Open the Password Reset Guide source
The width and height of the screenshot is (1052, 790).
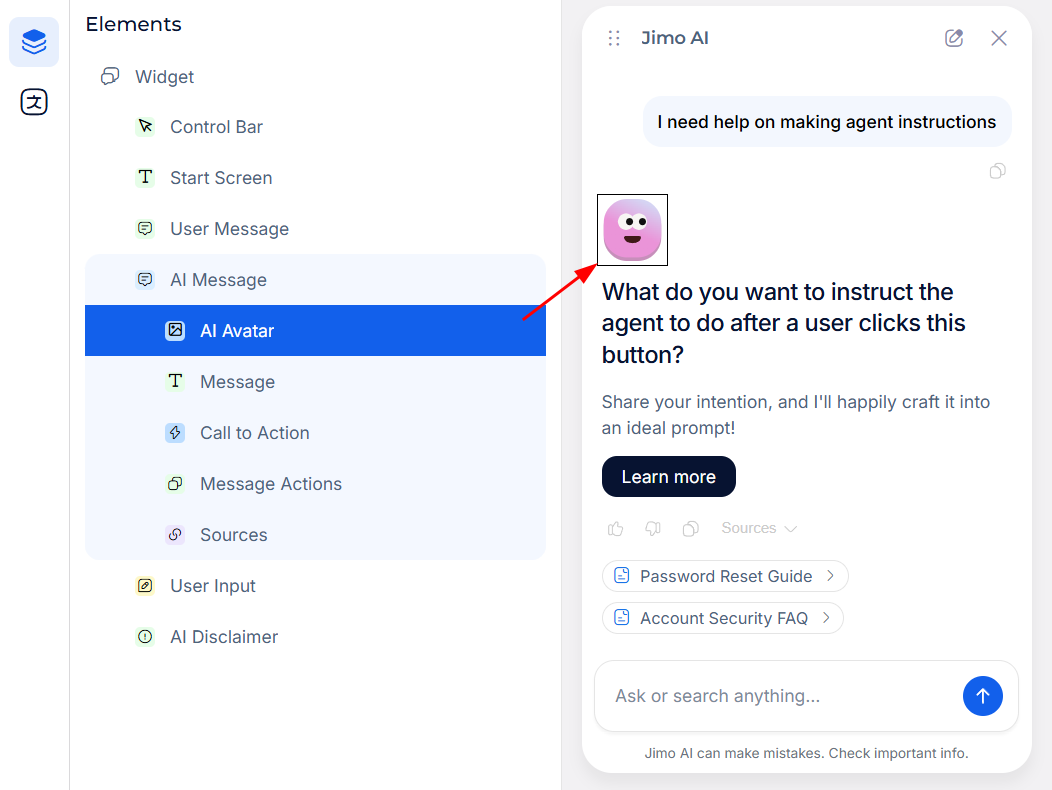725,576
